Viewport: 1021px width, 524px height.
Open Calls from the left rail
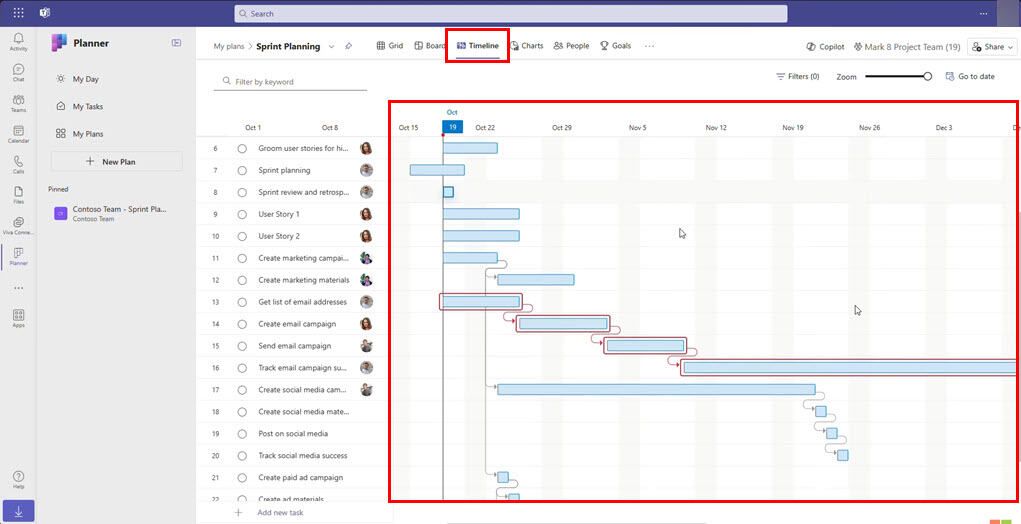(x=18, y=165)
